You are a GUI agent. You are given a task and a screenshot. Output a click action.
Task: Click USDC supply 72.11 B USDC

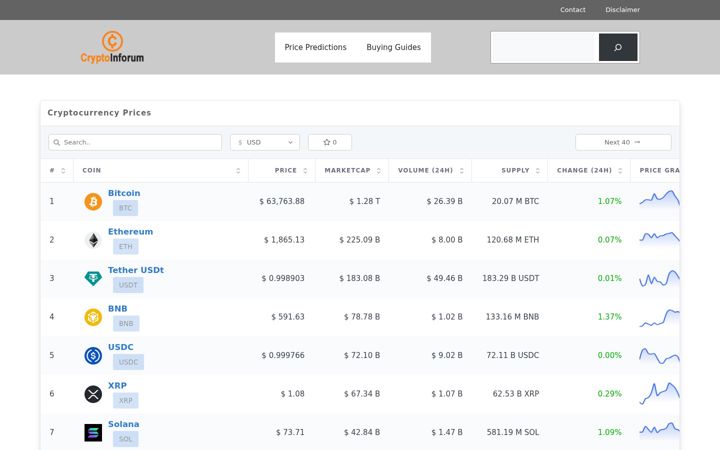coord(512,355)
